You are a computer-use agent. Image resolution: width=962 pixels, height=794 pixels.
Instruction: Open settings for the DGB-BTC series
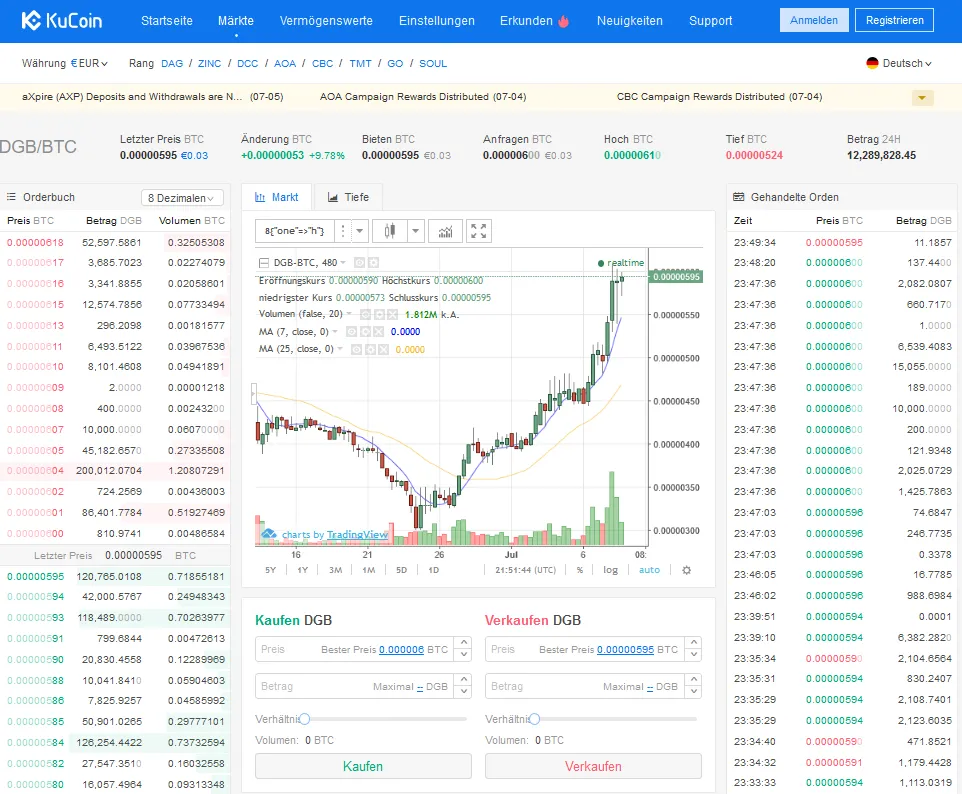tap(374, 263)
